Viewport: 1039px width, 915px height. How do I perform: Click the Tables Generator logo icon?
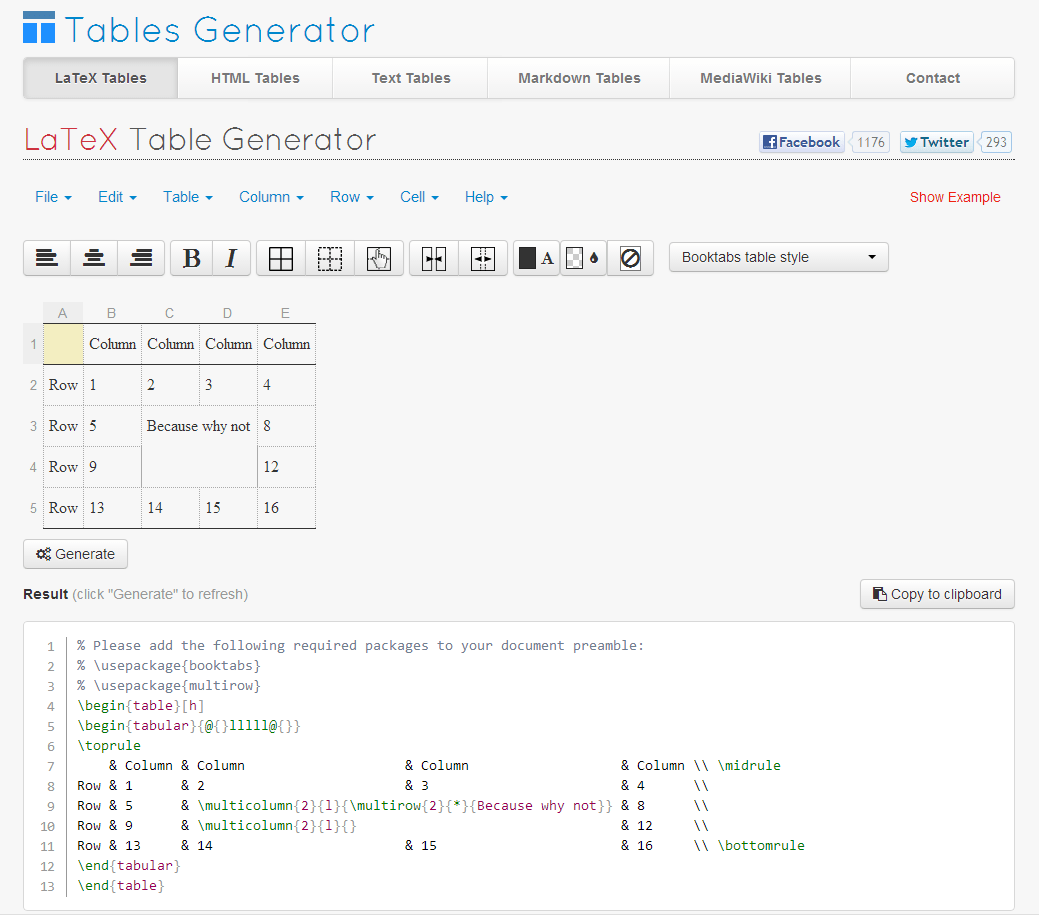(x=39, y=27)
